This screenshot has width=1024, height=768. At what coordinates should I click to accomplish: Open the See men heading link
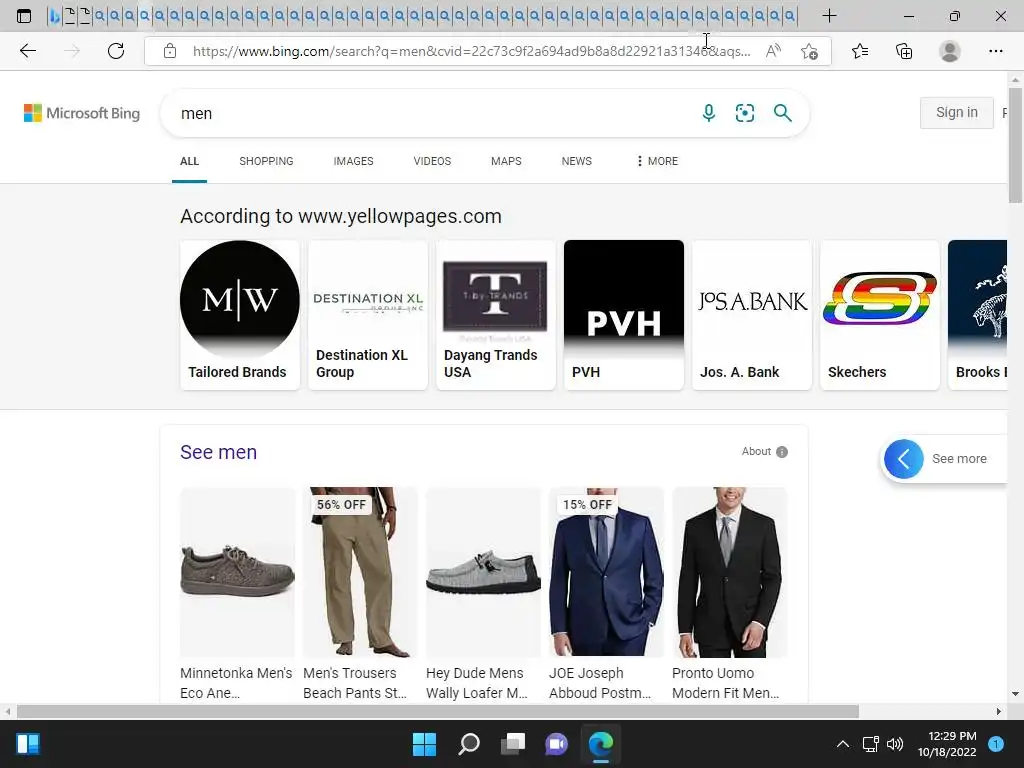pos(219,452)
